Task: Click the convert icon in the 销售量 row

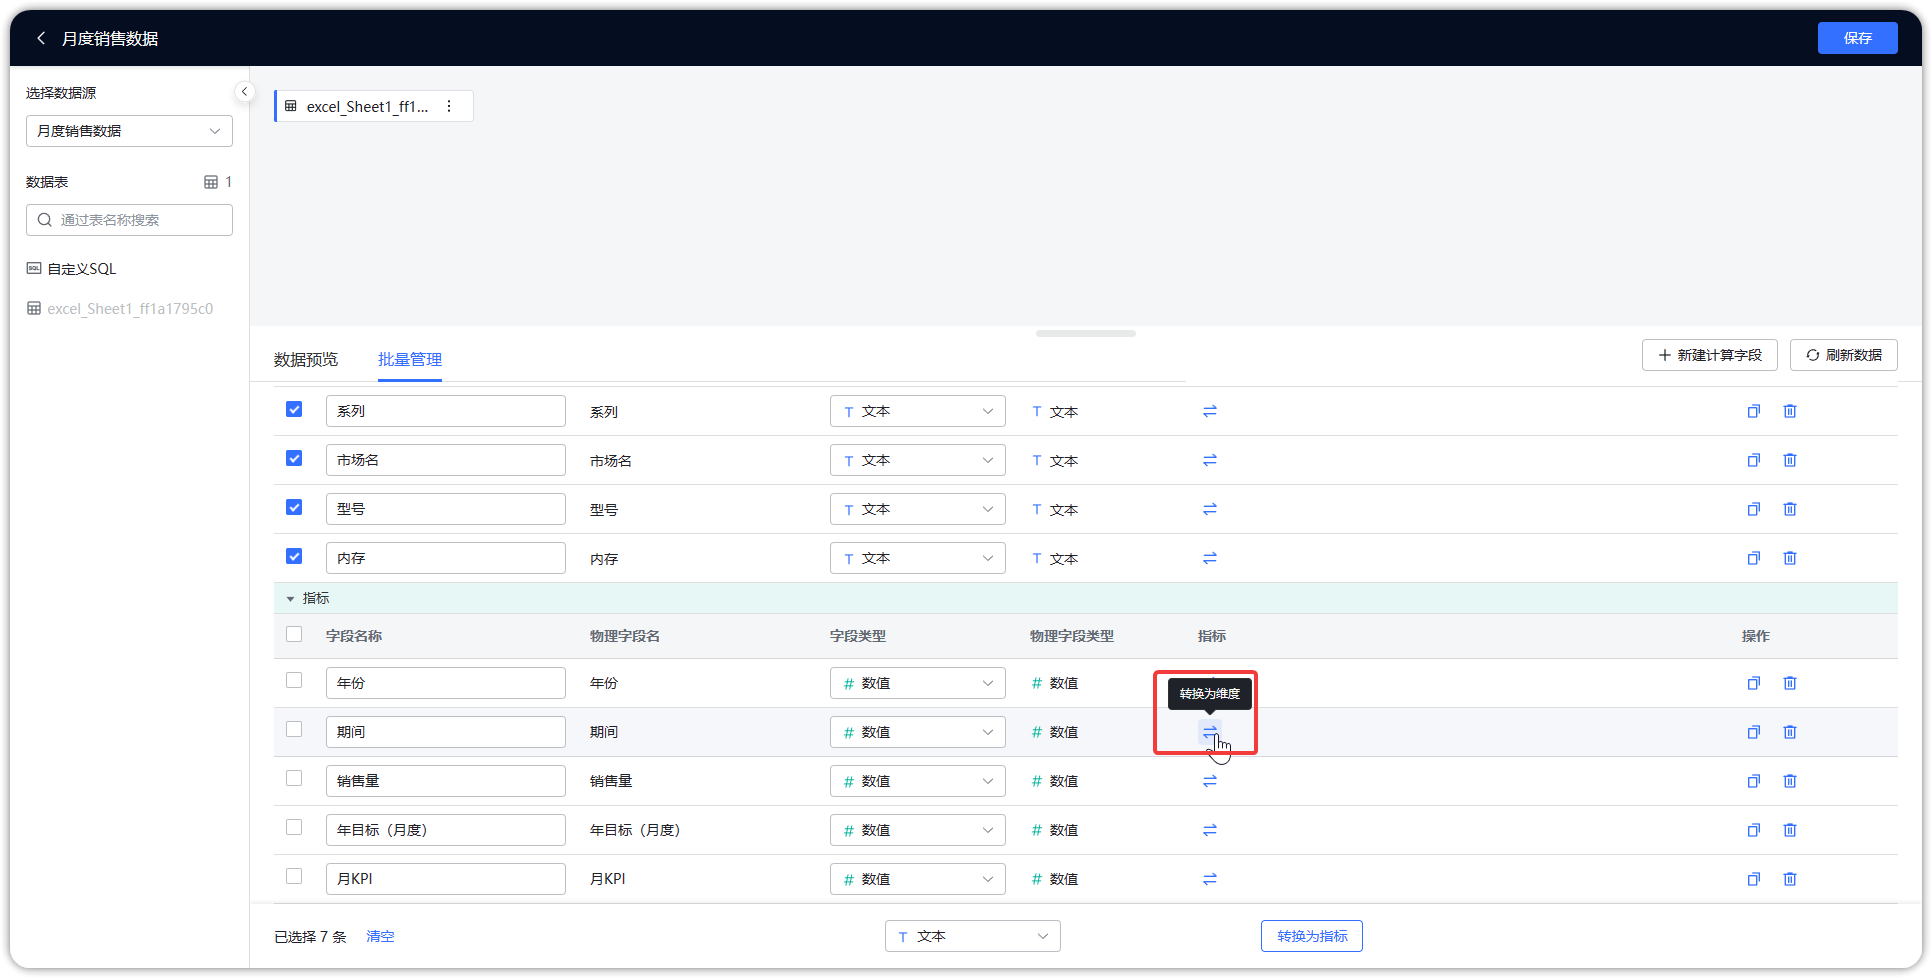Action: (1210, 781)
